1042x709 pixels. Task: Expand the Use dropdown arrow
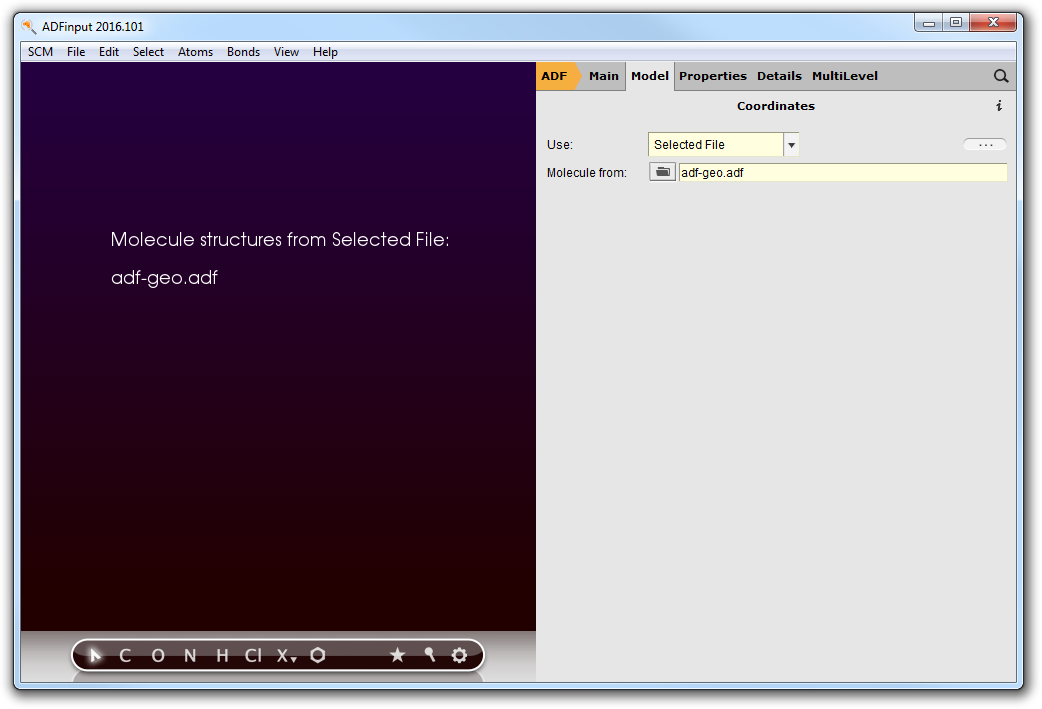pos(791,145)
